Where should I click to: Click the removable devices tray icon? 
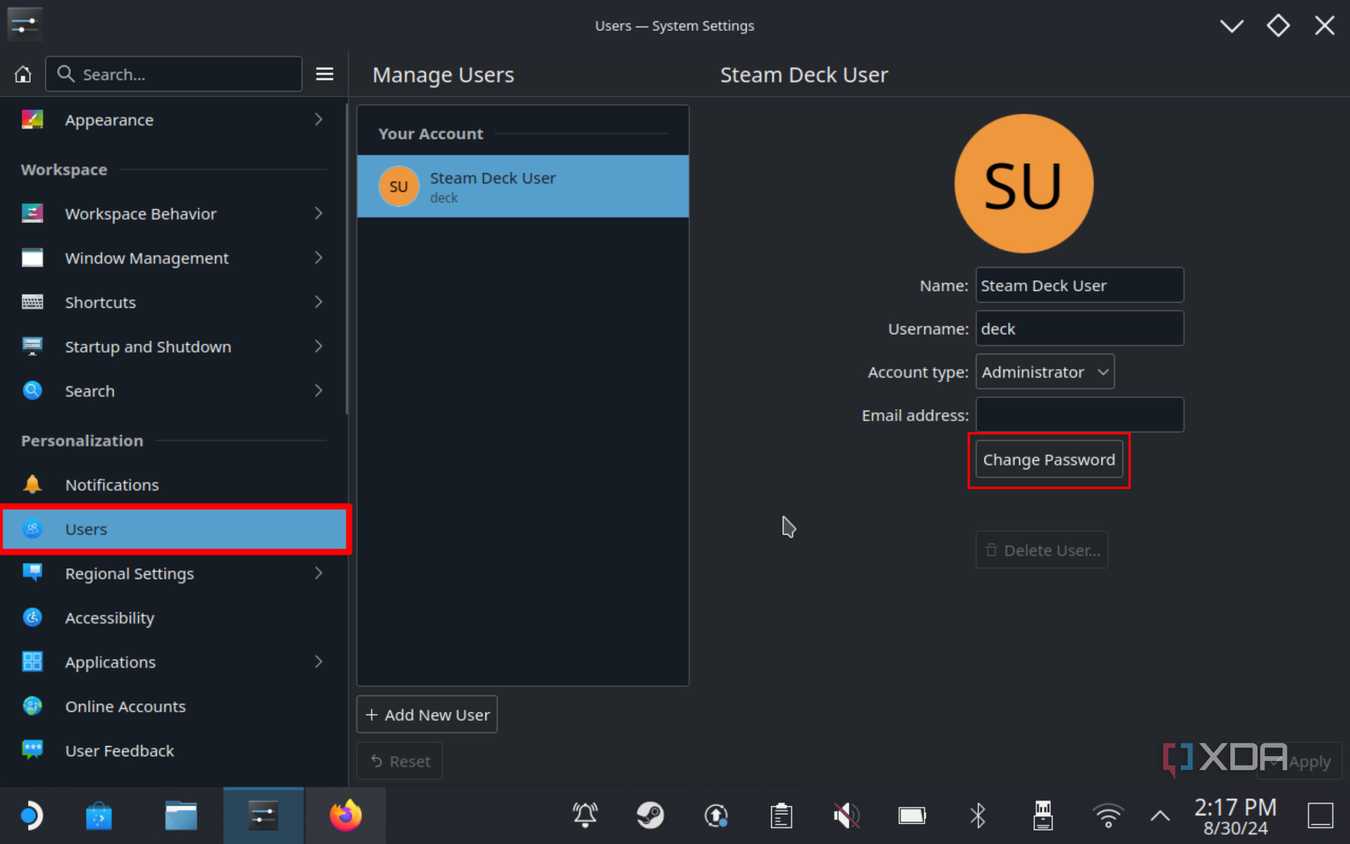coord(1043,816)
